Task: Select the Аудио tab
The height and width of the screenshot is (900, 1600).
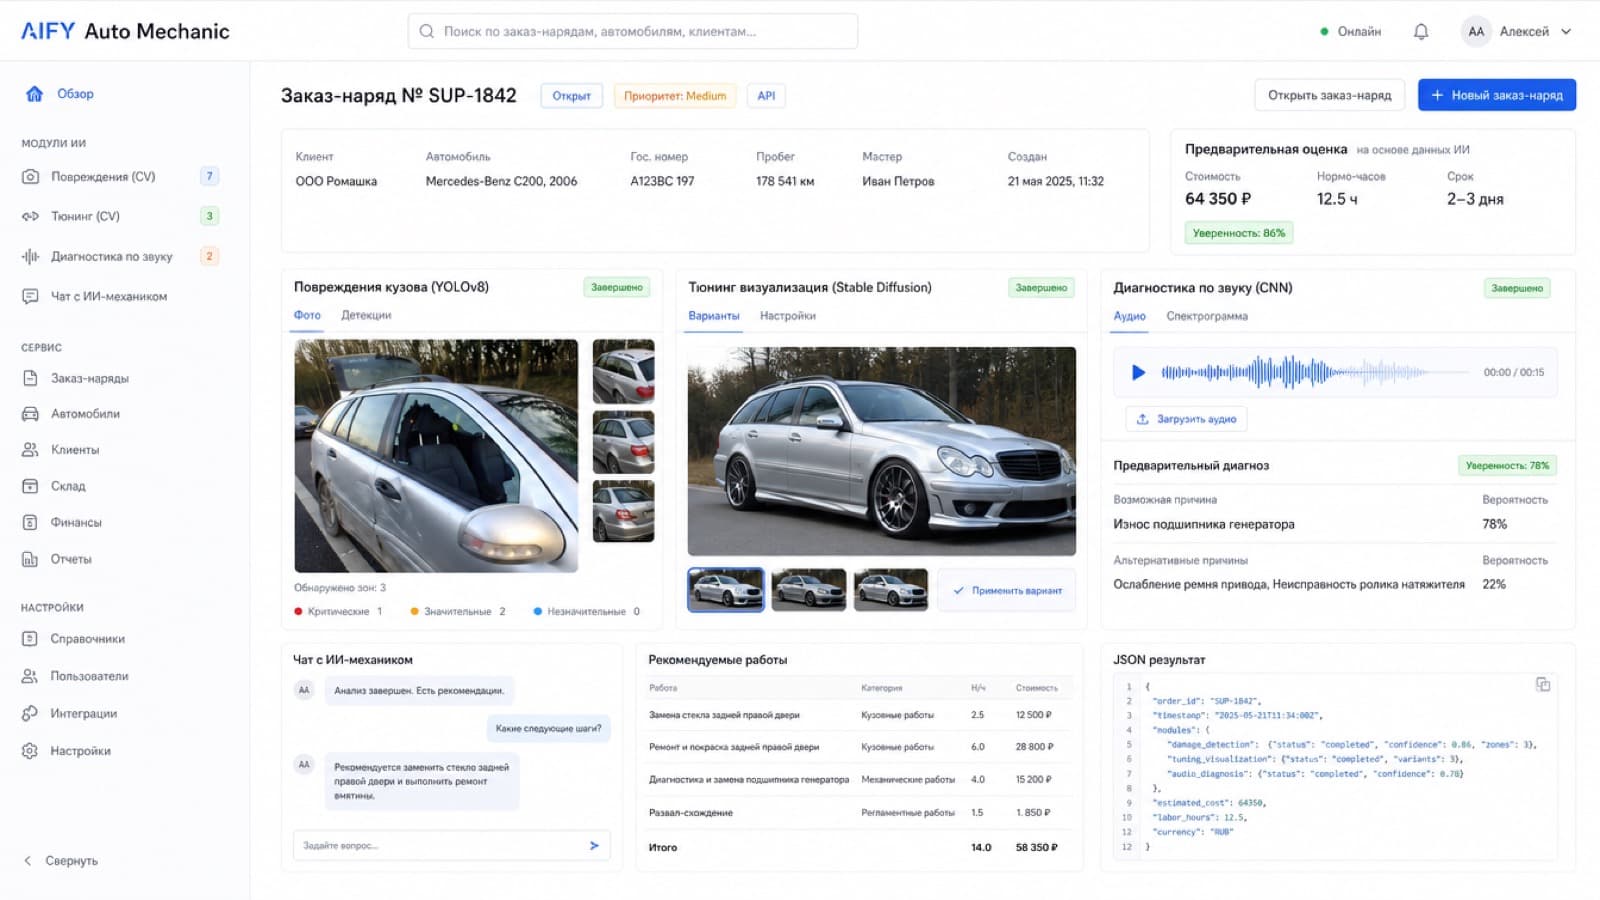Action: coord(1130,316)
